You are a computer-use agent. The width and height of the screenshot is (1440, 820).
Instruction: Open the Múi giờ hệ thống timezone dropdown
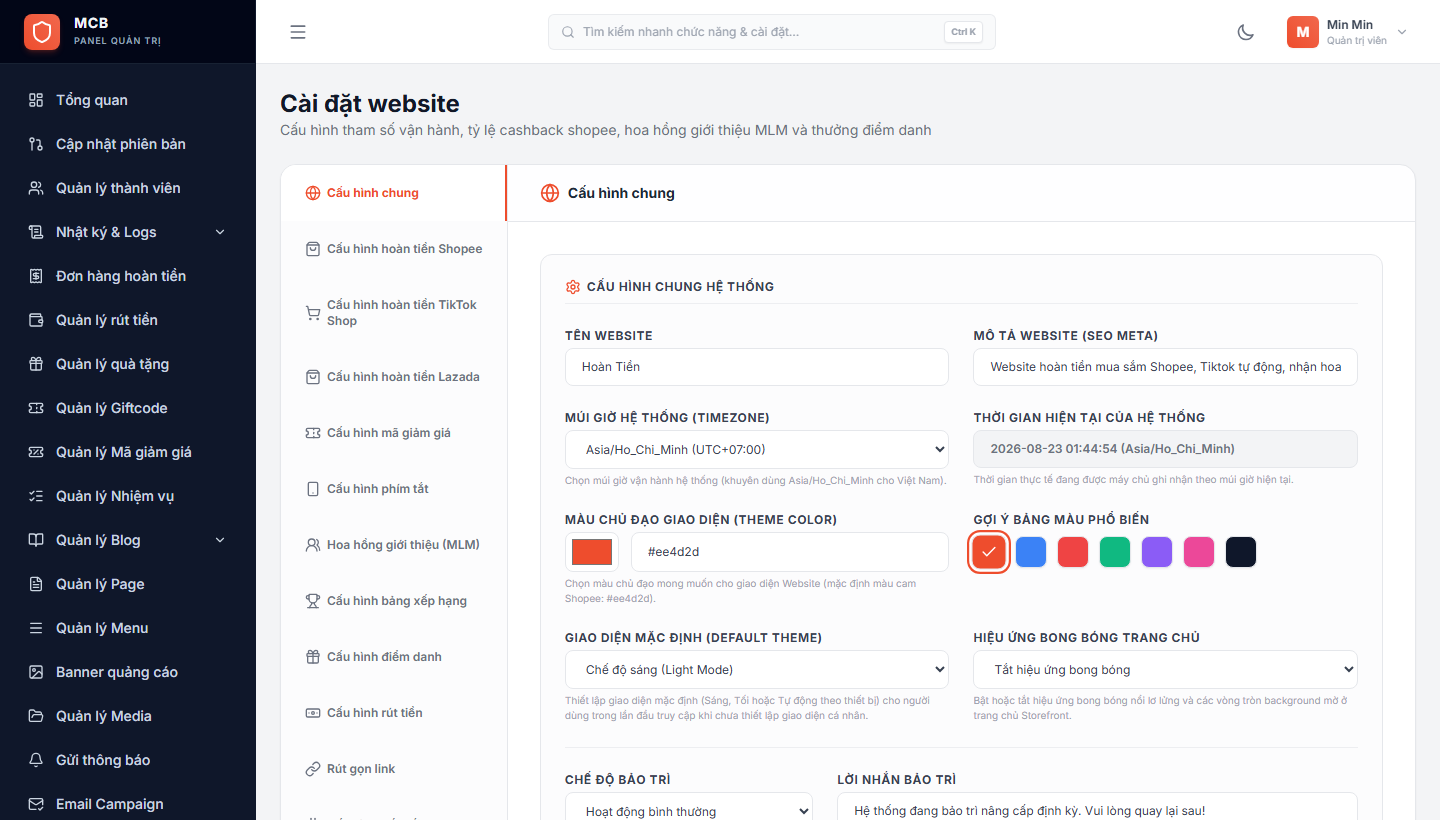tap(757, 449)
